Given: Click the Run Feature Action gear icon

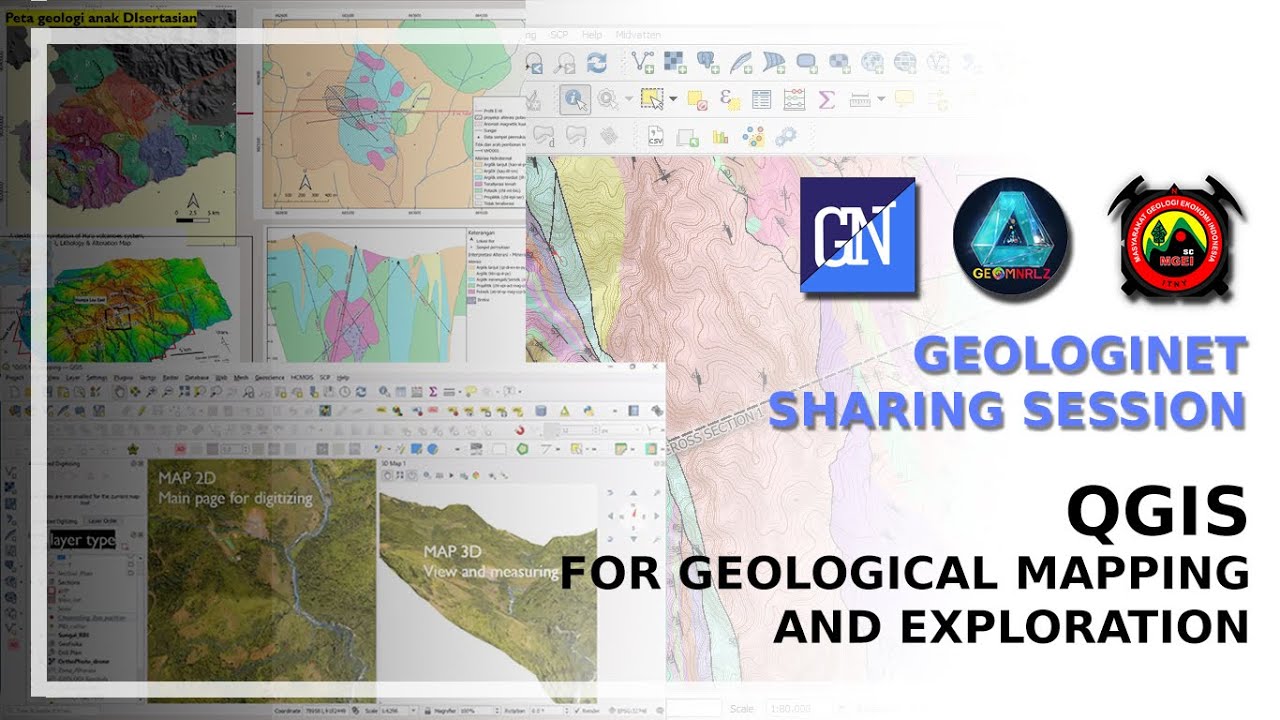Looking at the screenshot, I should coord(607,99).
